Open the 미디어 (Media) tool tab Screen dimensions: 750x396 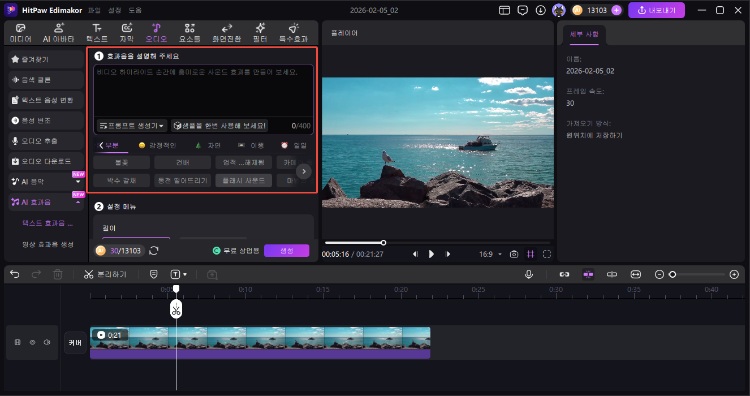coord(21,33)
